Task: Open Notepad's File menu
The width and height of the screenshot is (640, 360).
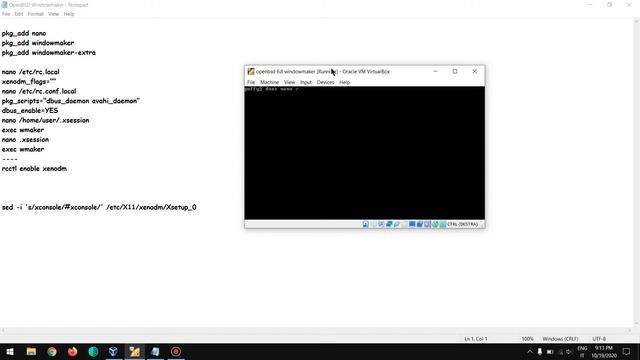Action: [6, 14]
